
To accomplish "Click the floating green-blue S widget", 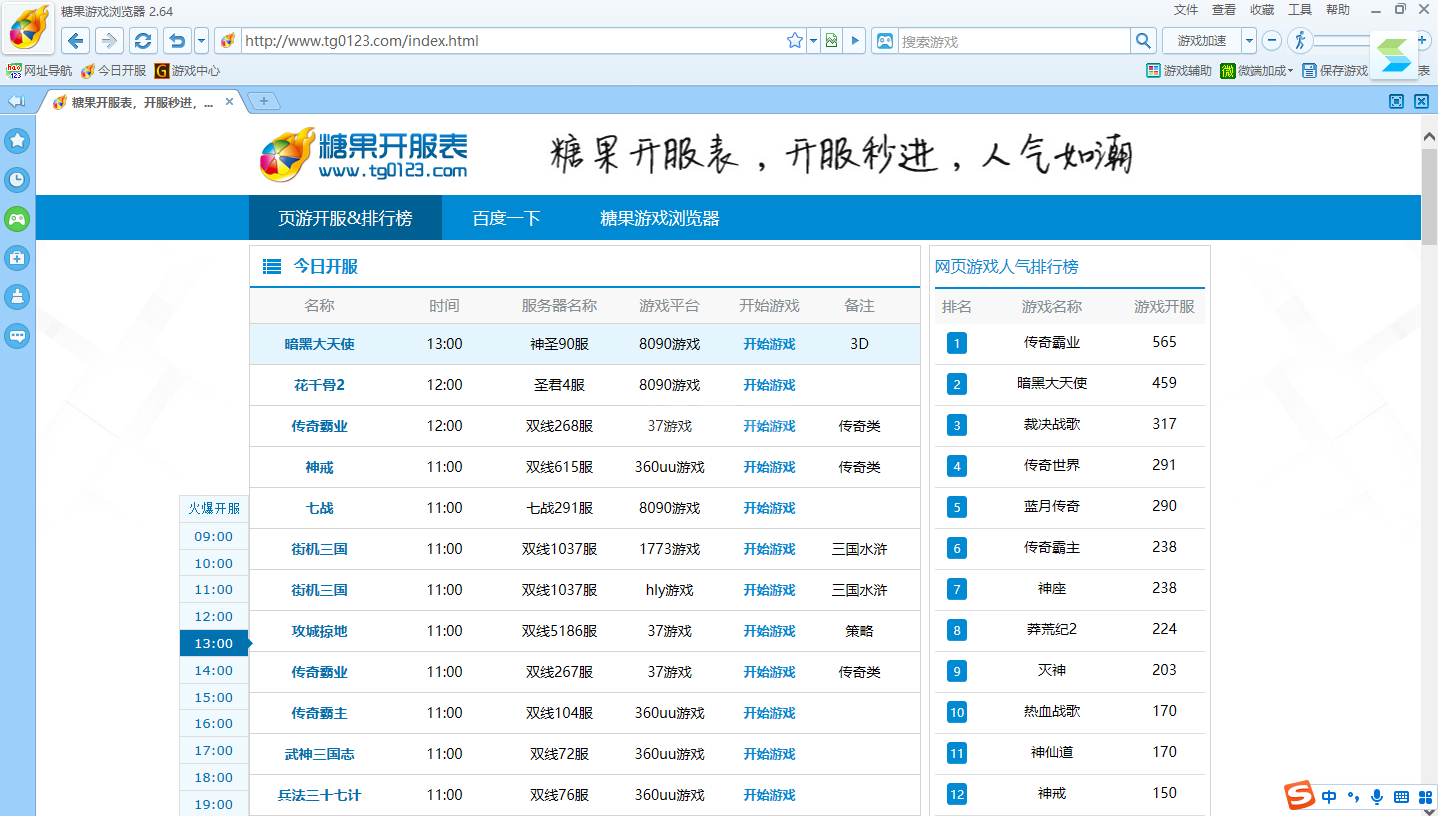I will tap(1394, 55).
